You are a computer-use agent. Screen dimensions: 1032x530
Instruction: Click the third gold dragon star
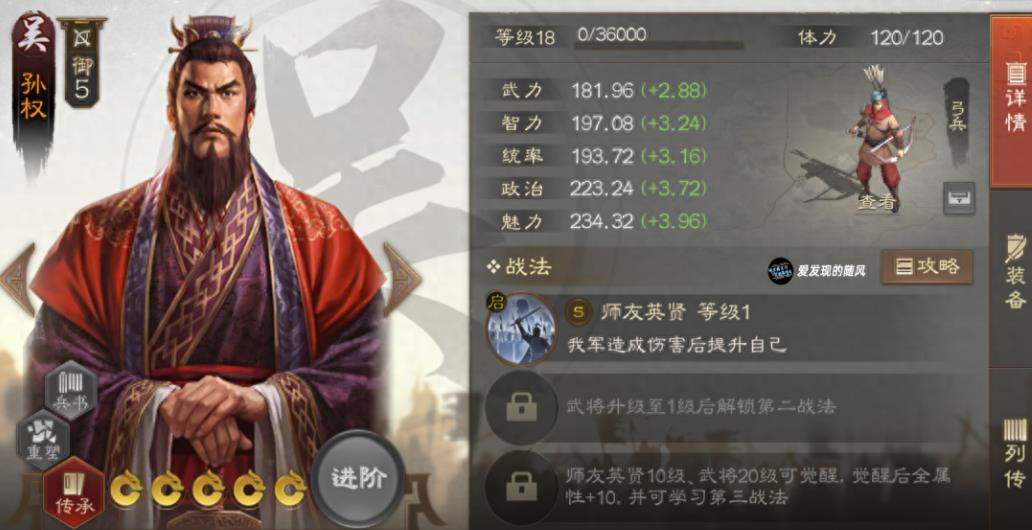click(208, 489)
